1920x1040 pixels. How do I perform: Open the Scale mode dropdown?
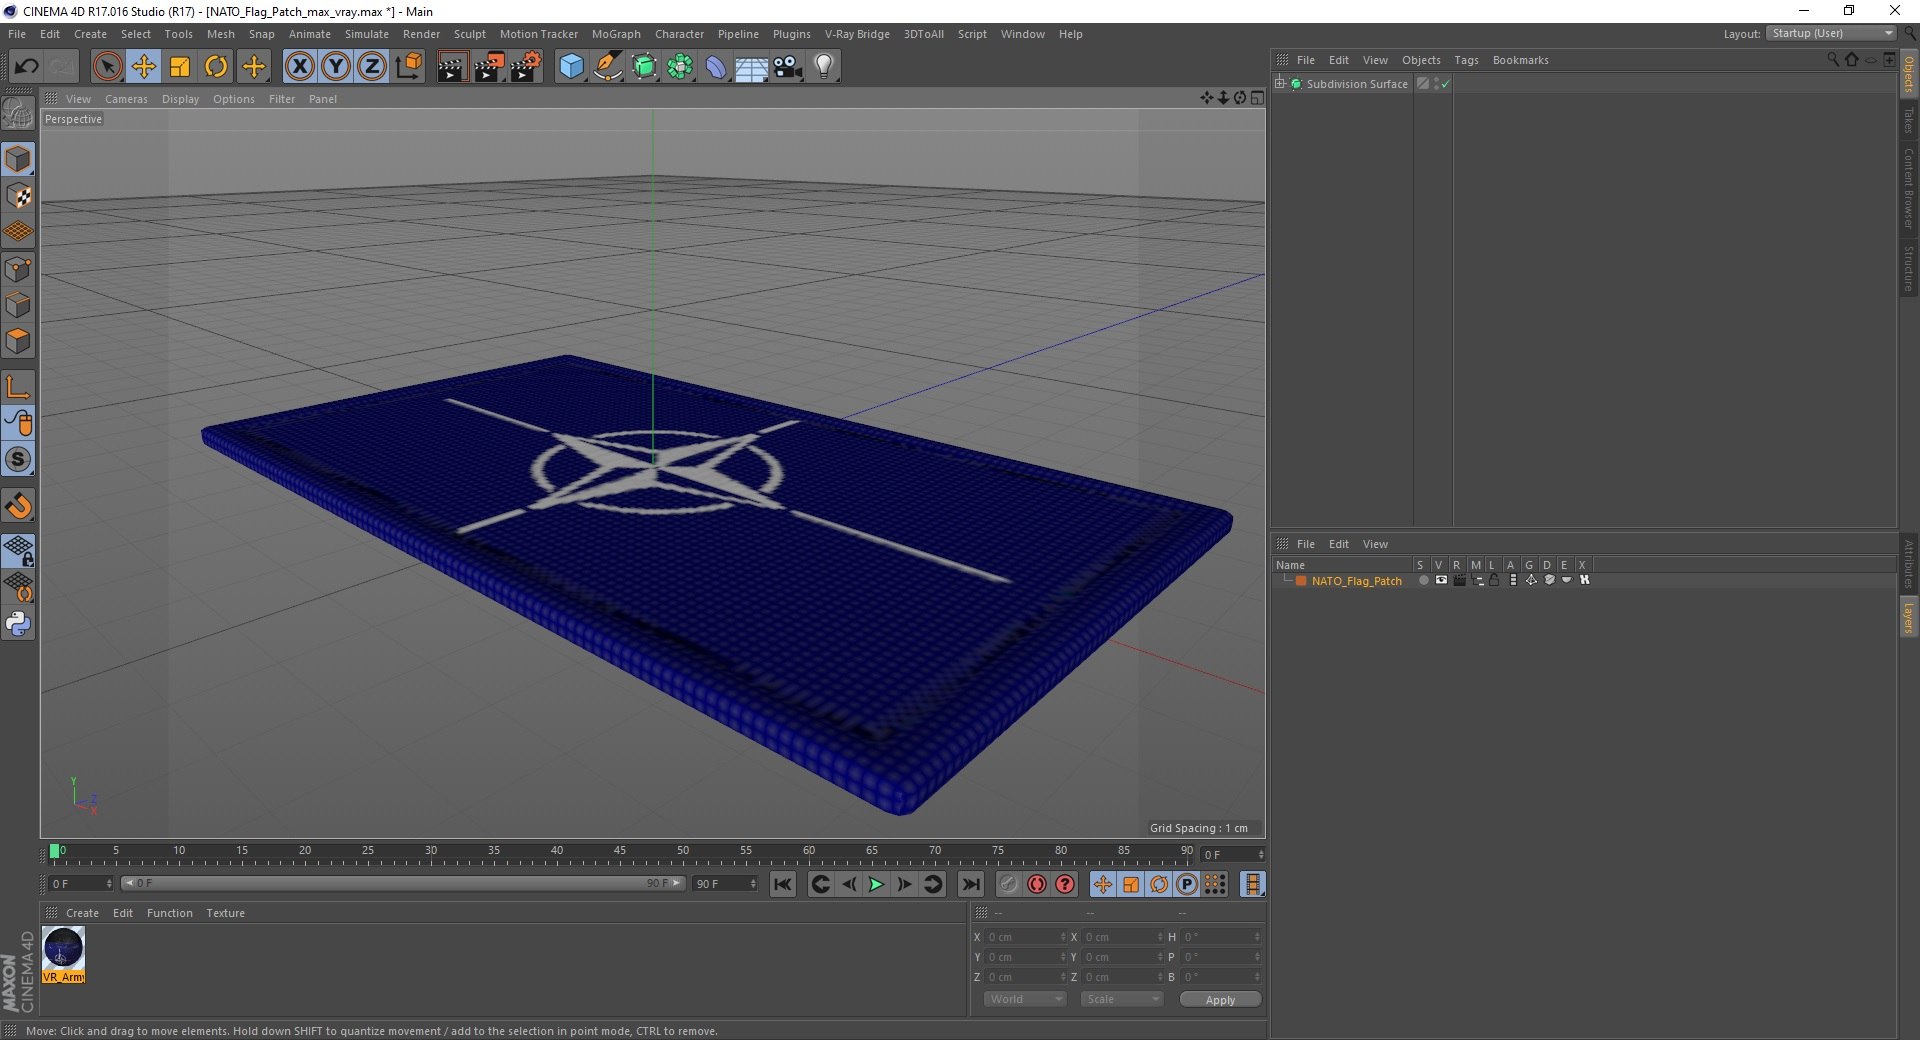tap(1121, 999)
